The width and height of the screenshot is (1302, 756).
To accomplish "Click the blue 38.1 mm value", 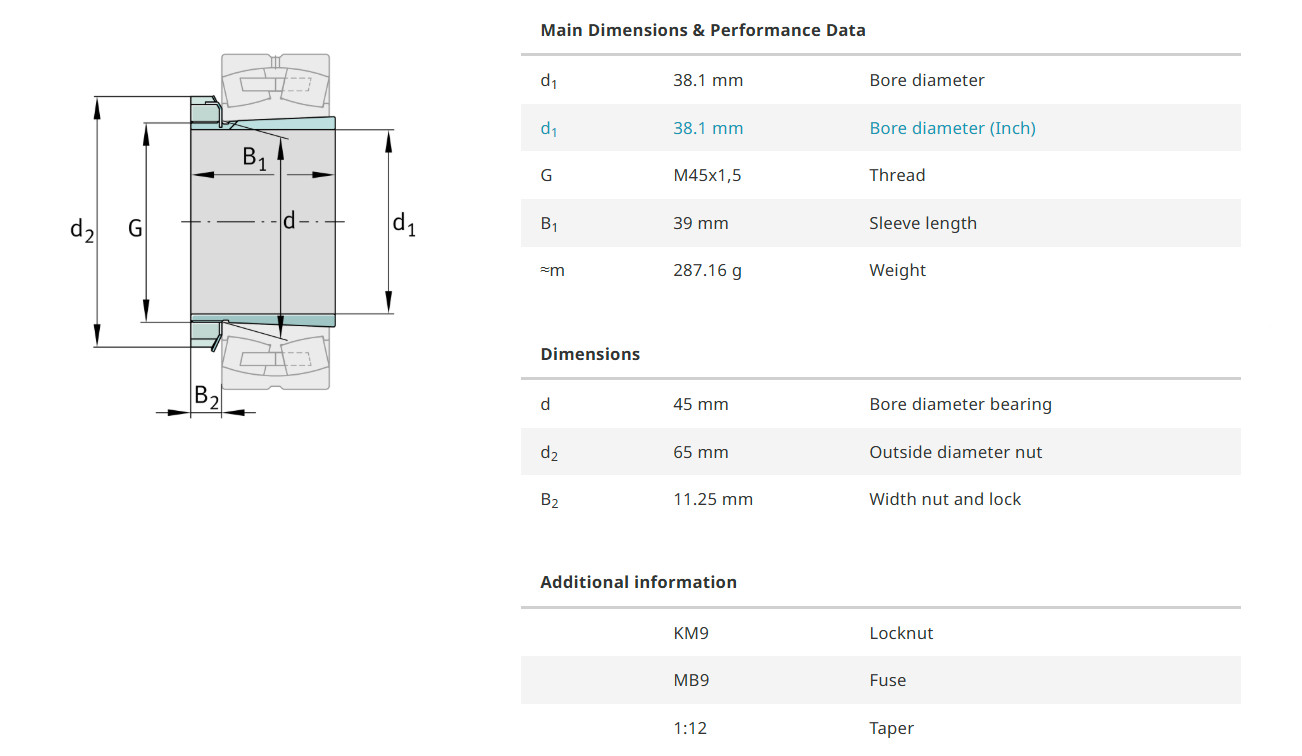I will pos(708,128).
